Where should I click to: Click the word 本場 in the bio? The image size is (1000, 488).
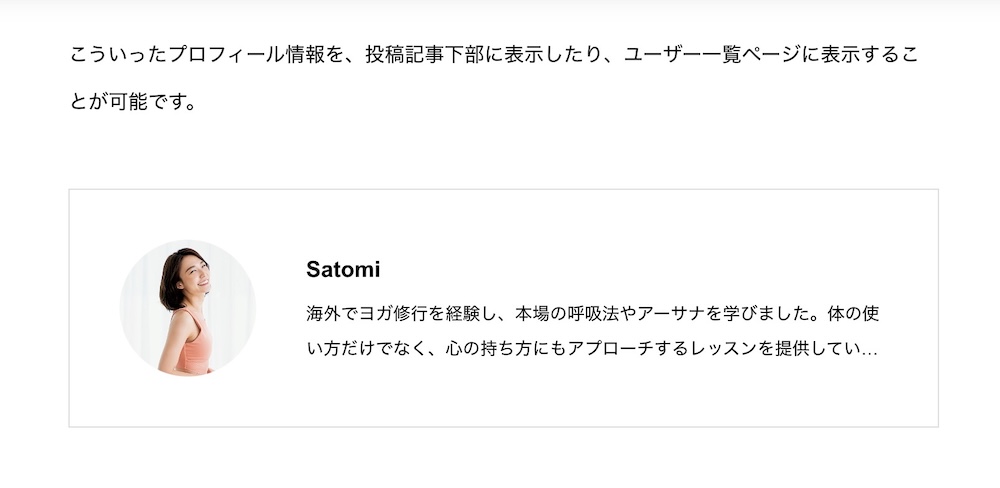[532, 314]
